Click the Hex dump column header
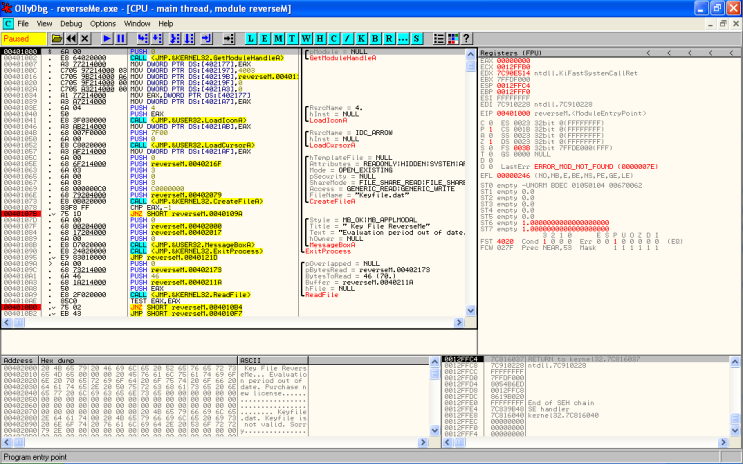Viewport: 743px width, 464px height. 137,361
